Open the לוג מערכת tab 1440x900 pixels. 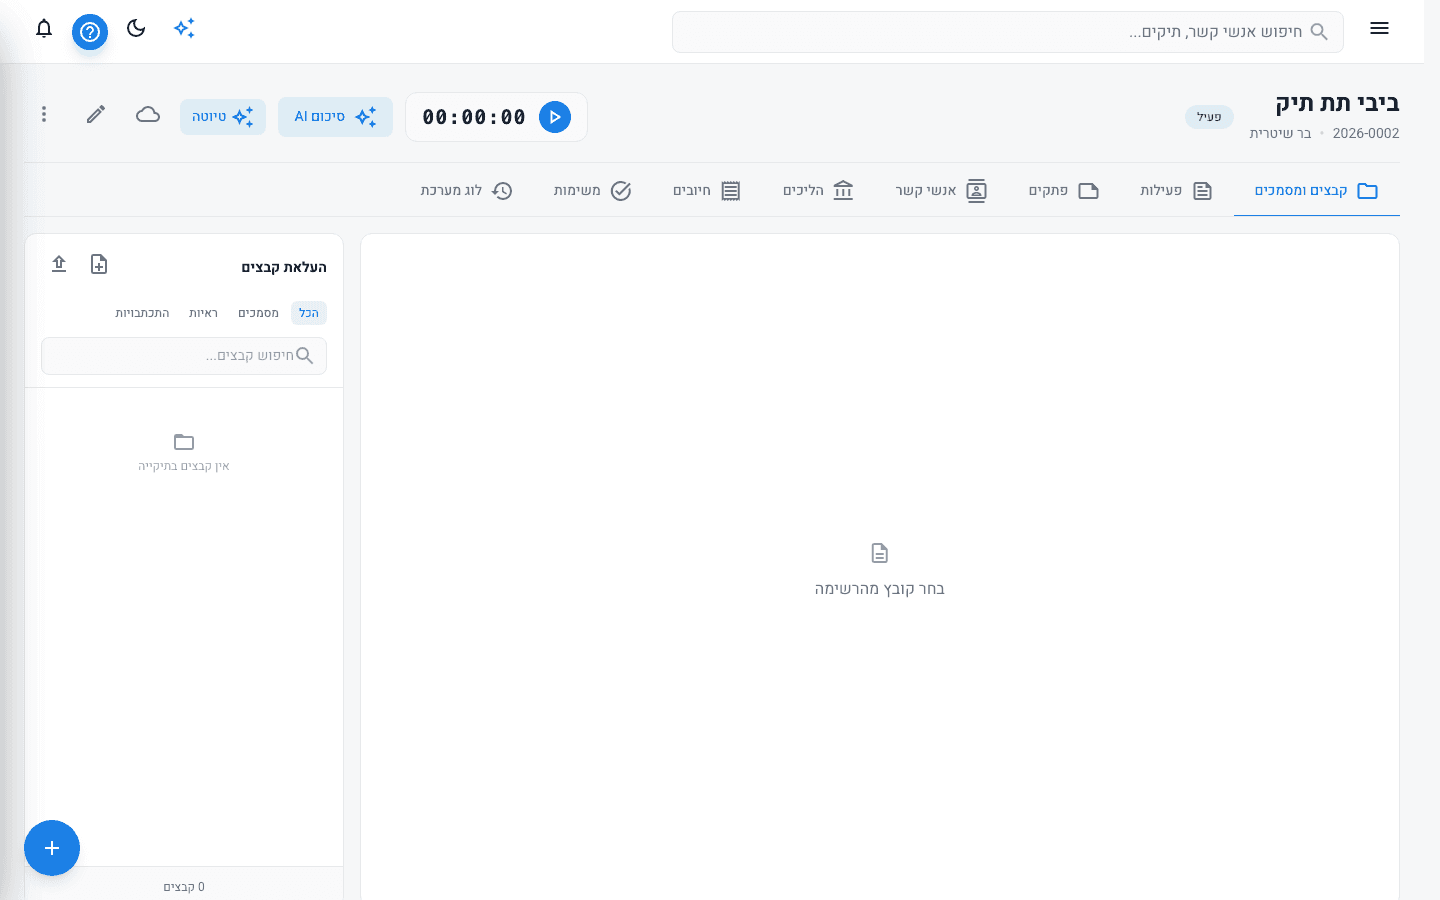(x=466, y=191)
